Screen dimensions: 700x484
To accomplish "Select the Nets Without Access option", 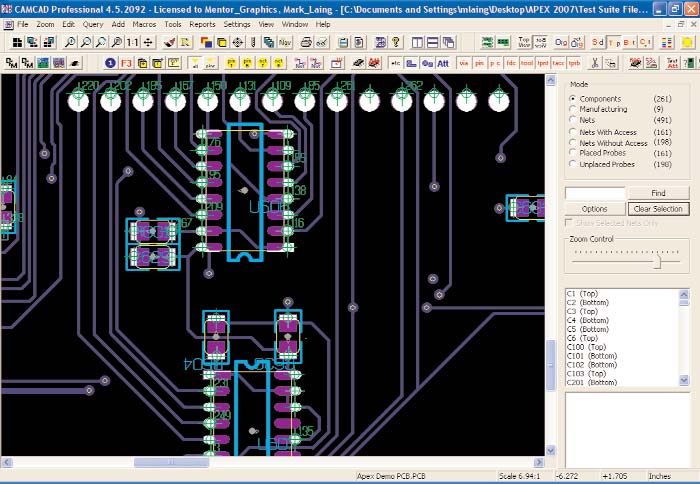I will [x=571, y=143].
